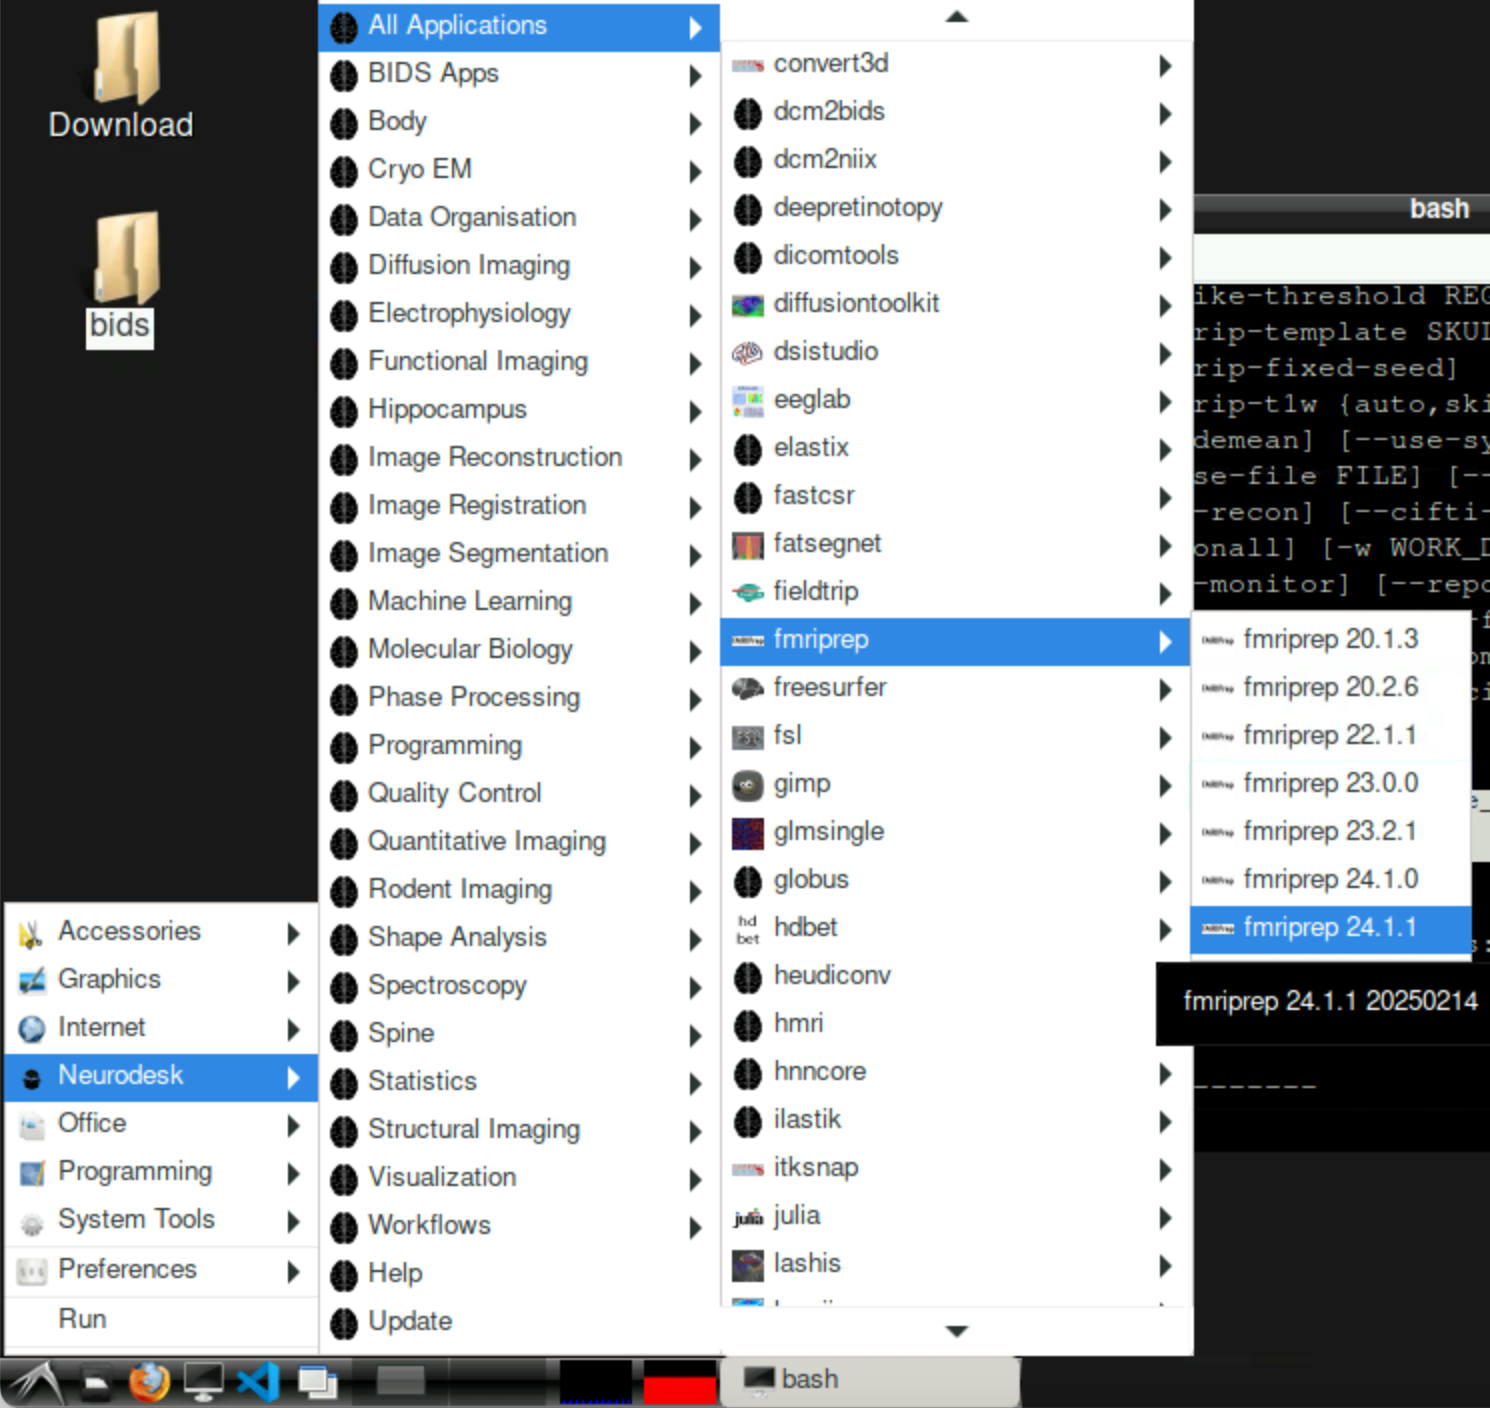Expand the globus submenu arrow
1490x1408 pixels.
pos(1165,881)
